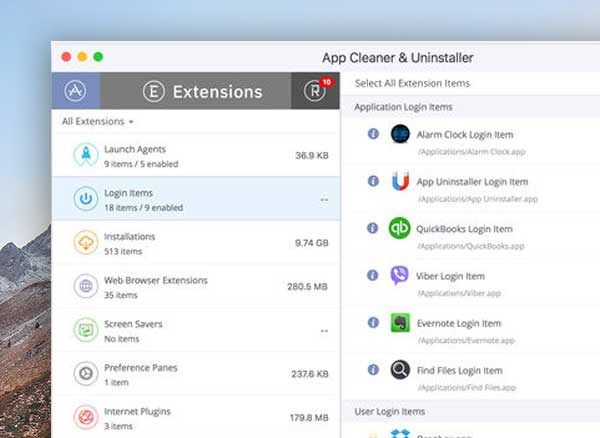
Task: Open the Applications tab icon
Action: point(75,91)
